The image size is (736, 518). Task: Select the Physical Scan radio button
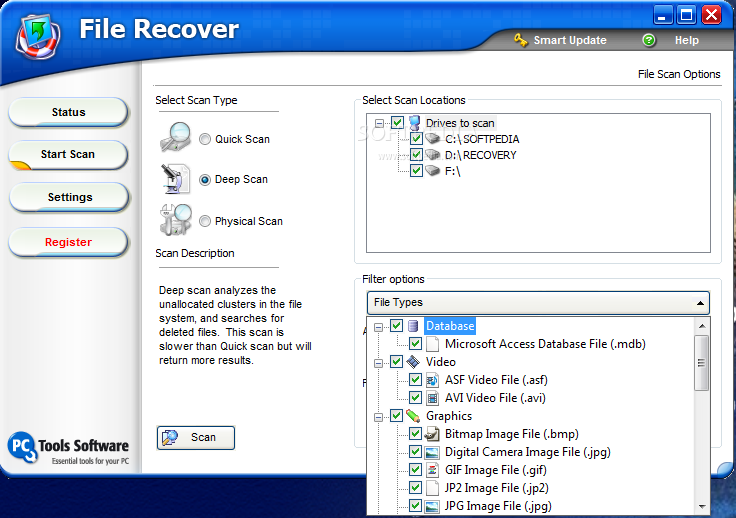[x=205, y=221]
